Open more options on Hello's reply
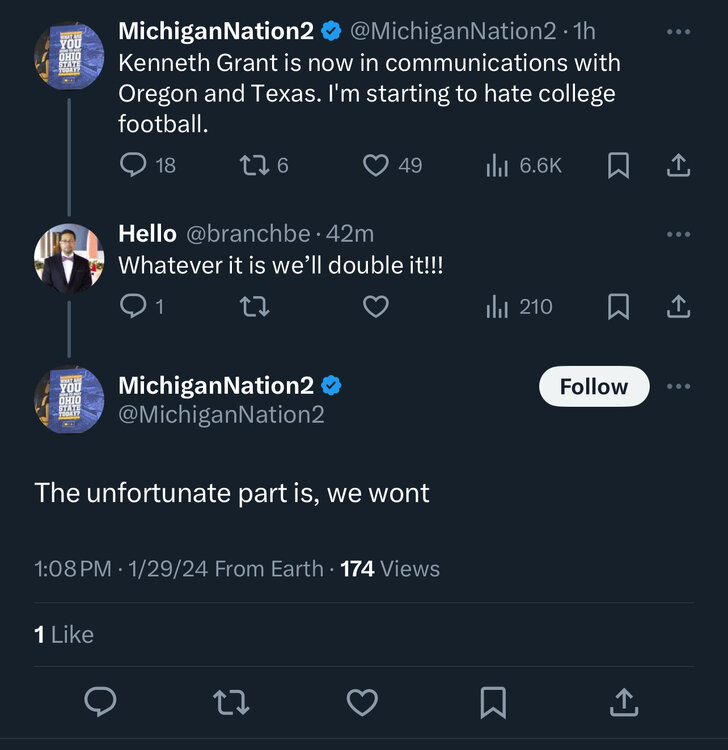The width and height of the screenshot is (728, 750). point(678,234)
